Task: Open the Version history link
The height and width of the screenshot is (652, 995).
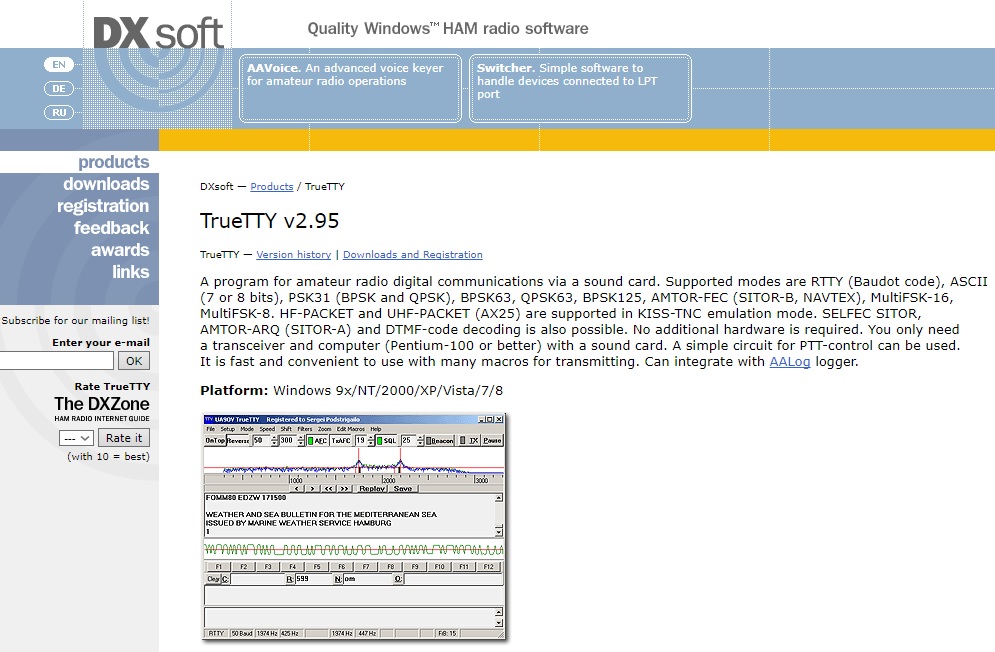Action: click(x=293, y=255)
